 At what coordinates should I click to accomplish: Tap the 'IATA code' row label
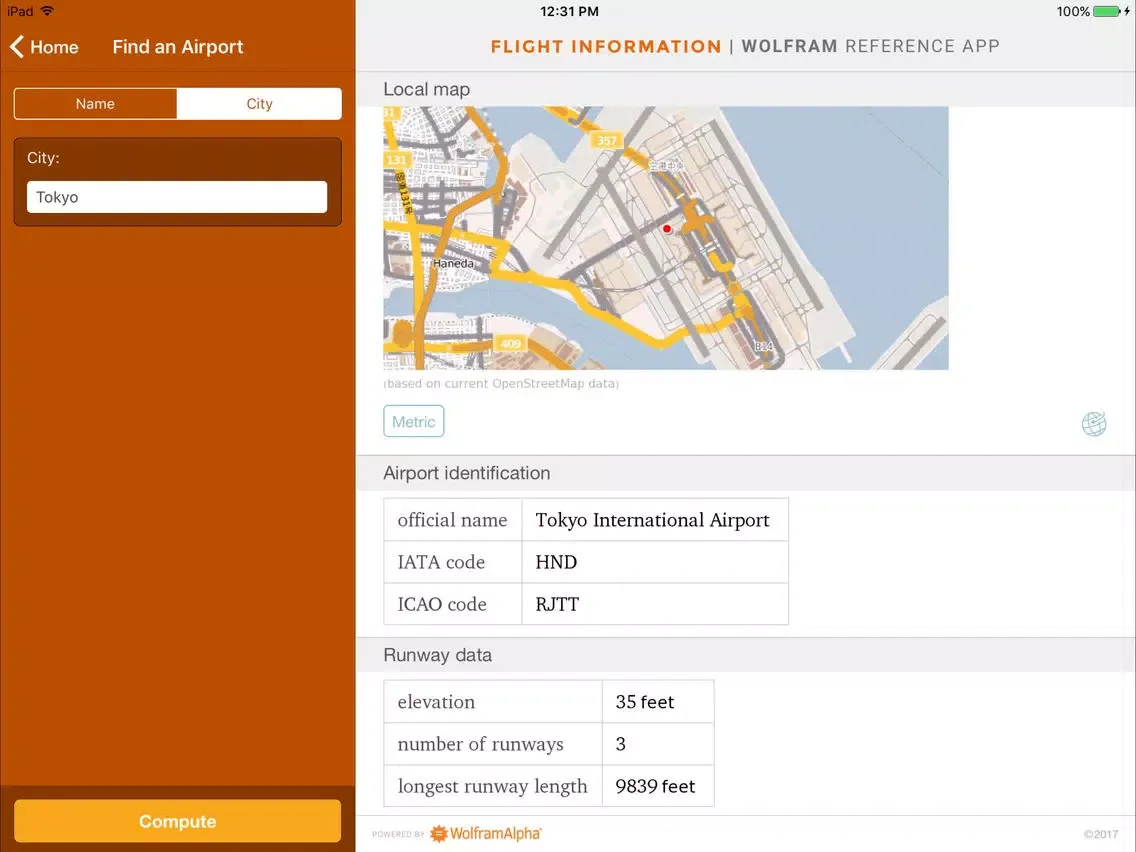(x=441, y=562)
